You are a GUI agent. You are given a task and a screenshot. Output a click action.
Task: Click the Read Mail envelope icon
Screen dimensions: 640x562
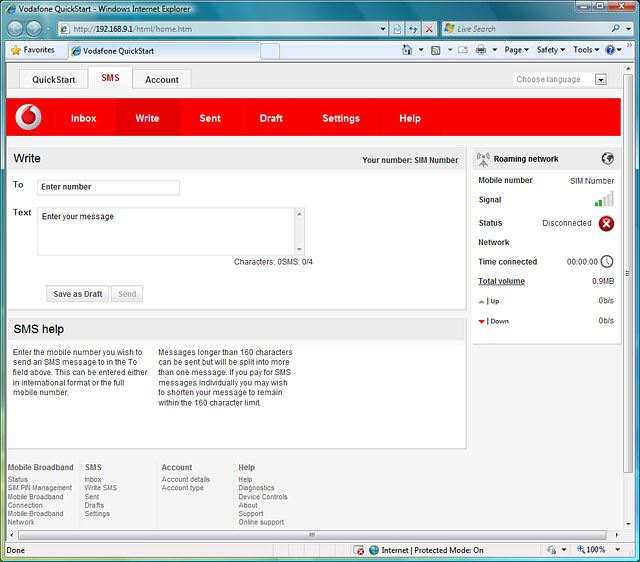point(463,50)
